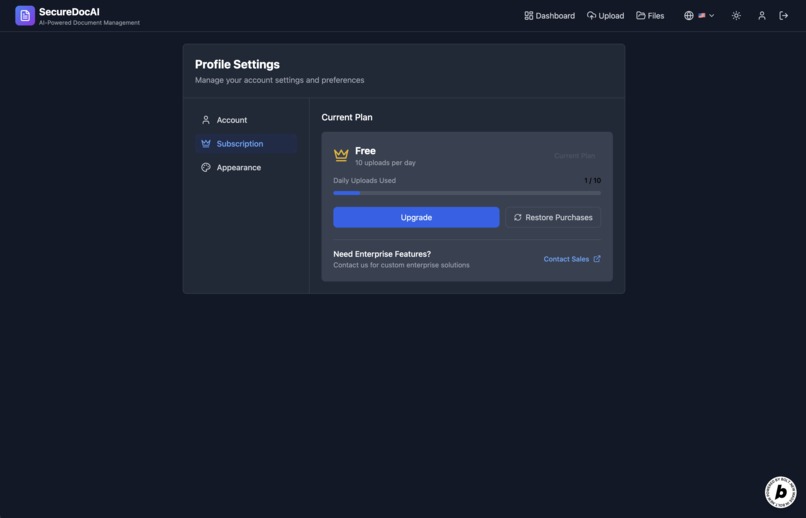Open the Dashboard page
Image resolution: width=806 pixels, height=518 pixels.
(549, 16)
